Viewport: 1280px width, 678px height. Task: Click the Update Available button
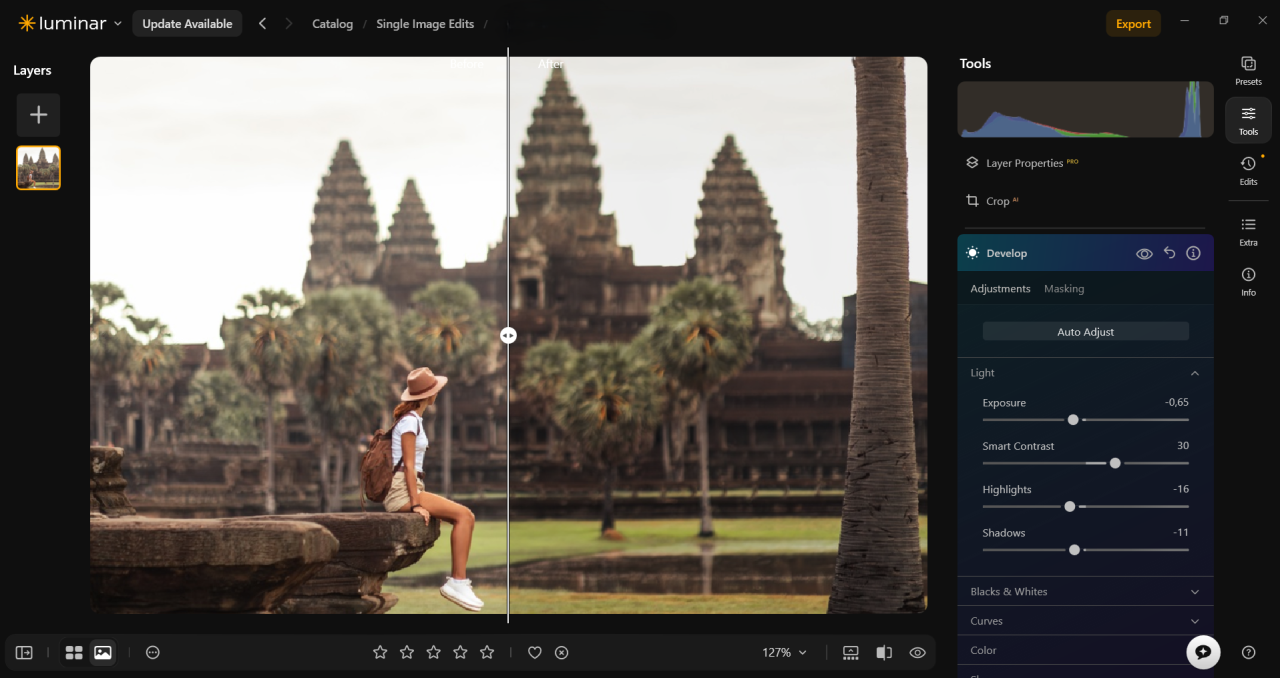point(187,23)
